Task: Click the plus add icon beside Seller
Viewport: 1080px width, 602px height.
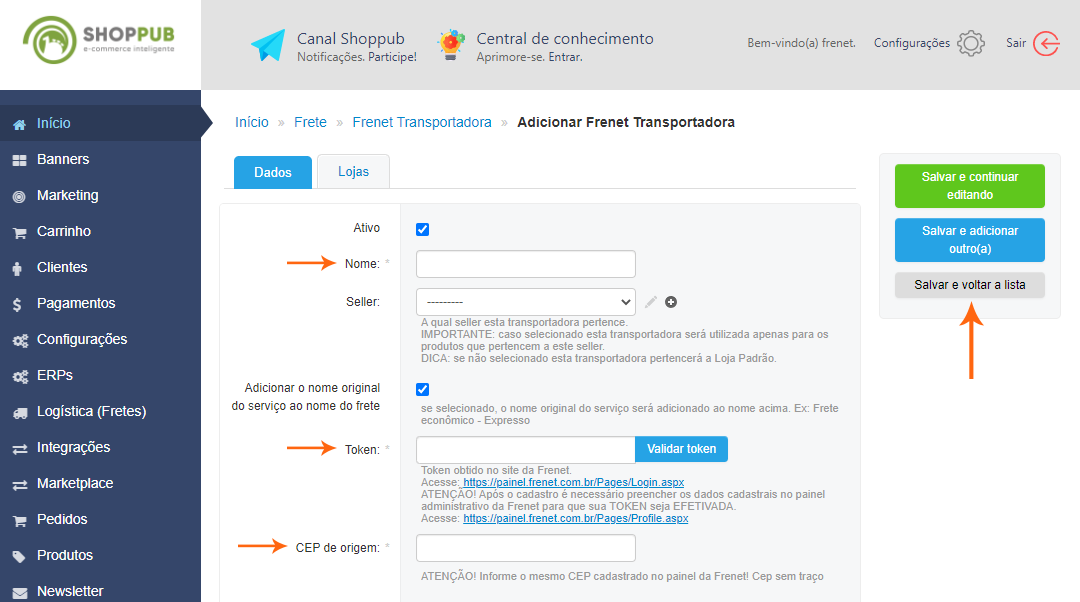Action: [671, 302]
